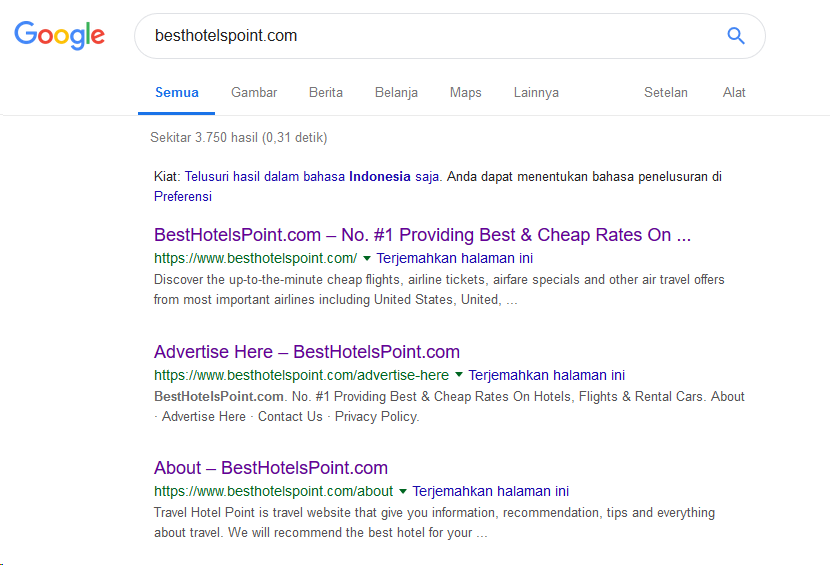This screenshot has width=830, height=565.
Task: Open 'Advertise Here – BestHotelsPoint.com' result
Action: (x=306, y=352)
